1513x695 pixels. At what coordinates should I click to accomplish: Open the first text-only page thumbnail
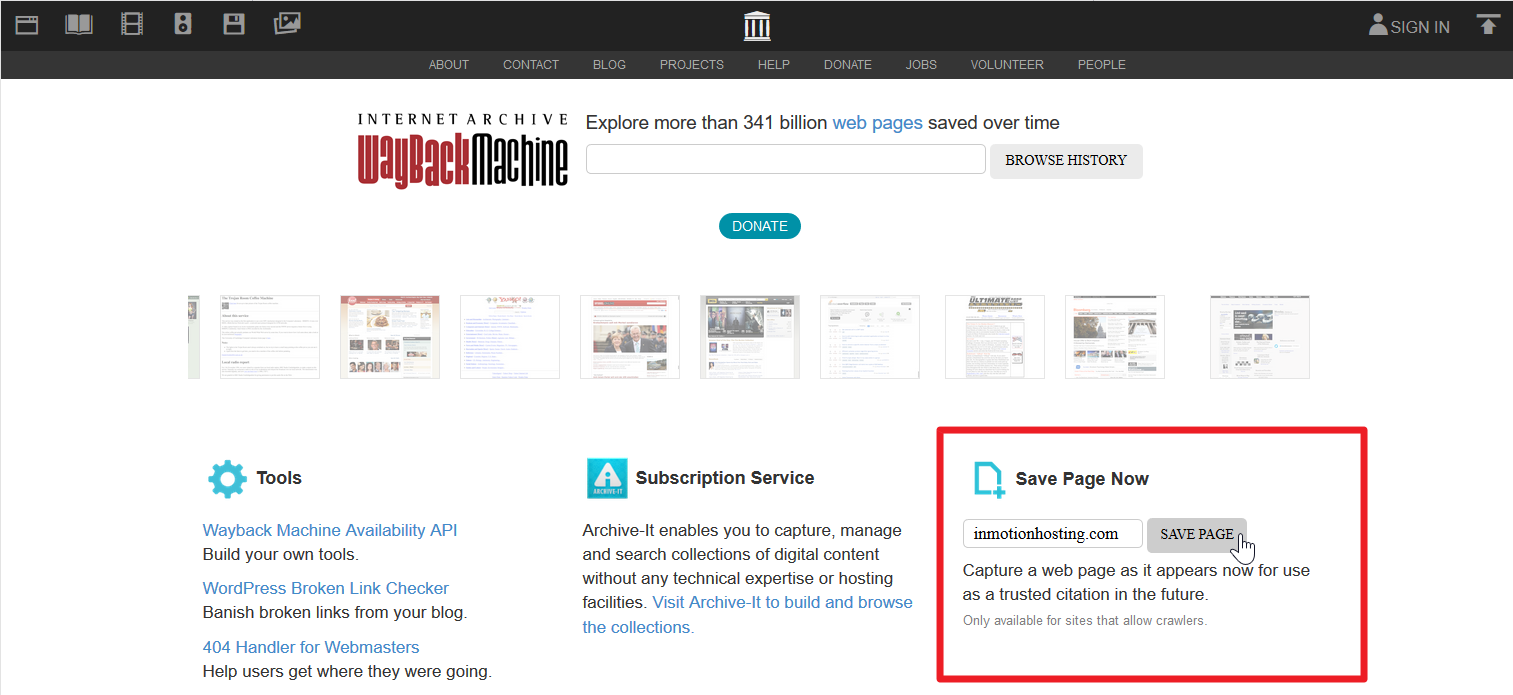coord(270,337)
